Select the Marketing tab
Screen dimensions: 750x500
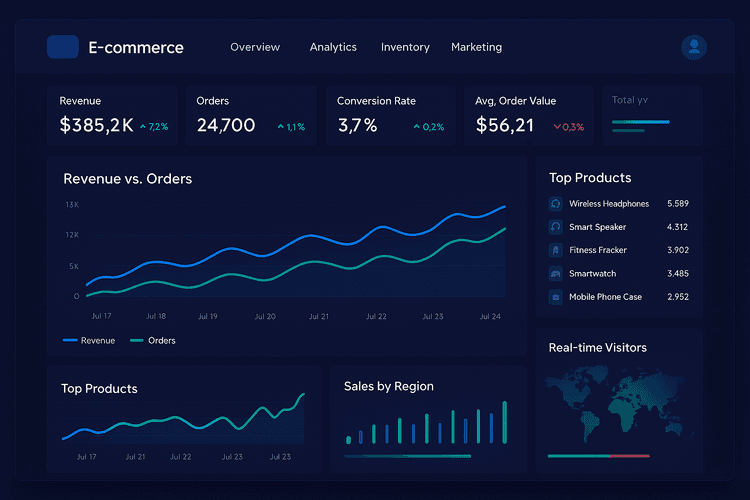click(476, 47)
